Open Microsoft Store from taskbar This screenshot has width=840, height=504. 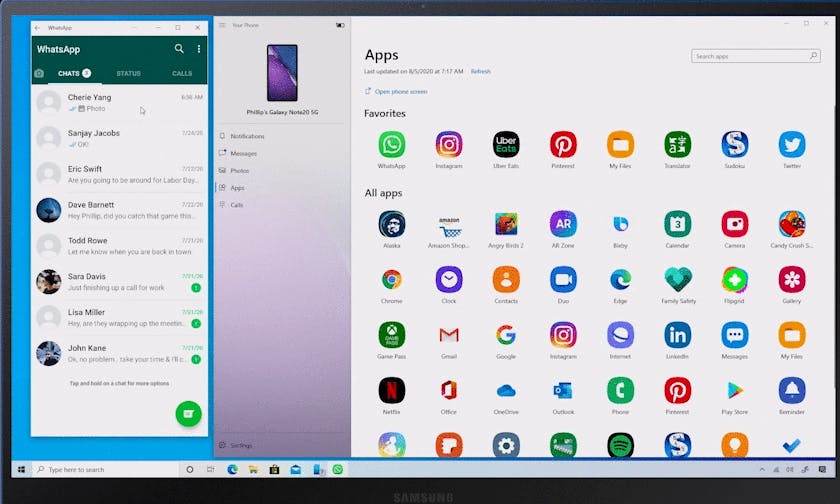[x=274, y=469]
